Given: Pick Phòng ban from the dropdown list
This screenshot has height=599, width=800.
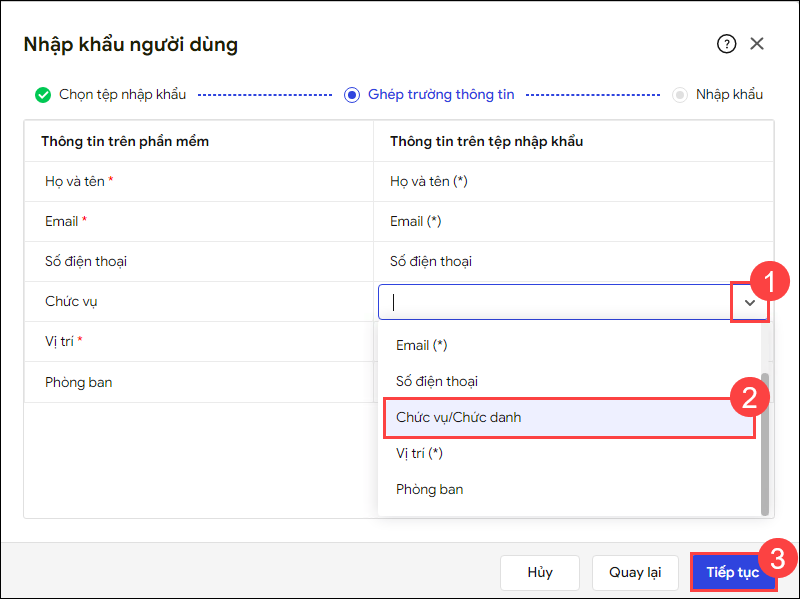Looking at the screenshot, I should 430,489.
